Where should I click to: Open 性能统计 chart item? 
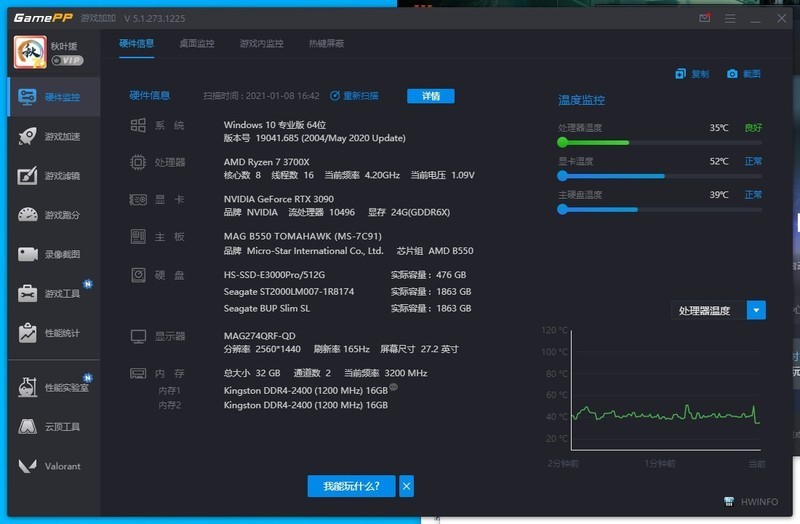pos(54,333)
